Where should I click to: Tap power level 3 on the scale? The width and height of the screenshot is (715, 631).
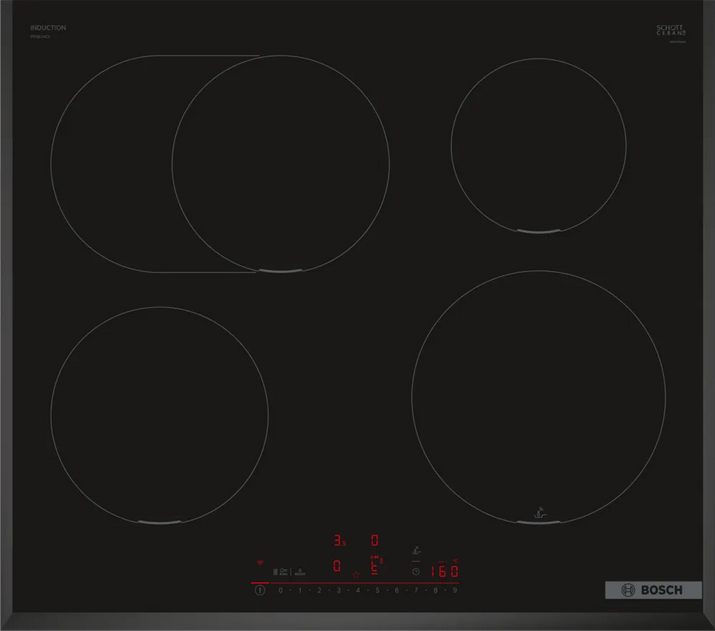pos(338,591)
